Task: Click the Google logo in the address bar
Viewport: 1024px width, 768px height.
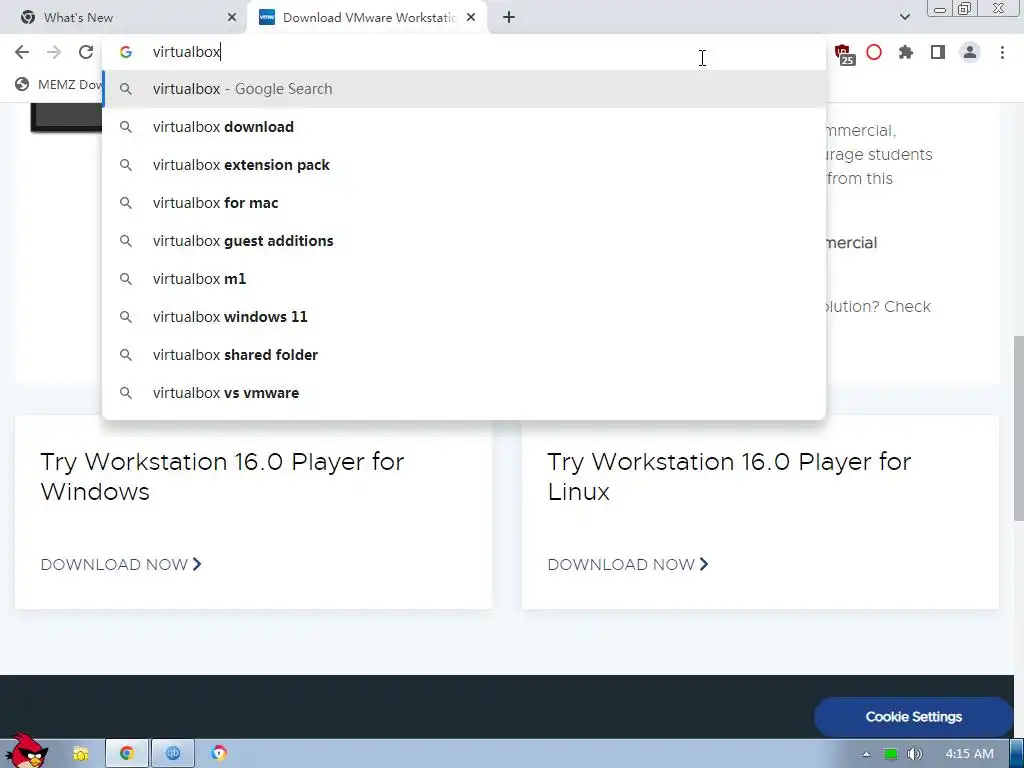Action: (x=126, y=52)
